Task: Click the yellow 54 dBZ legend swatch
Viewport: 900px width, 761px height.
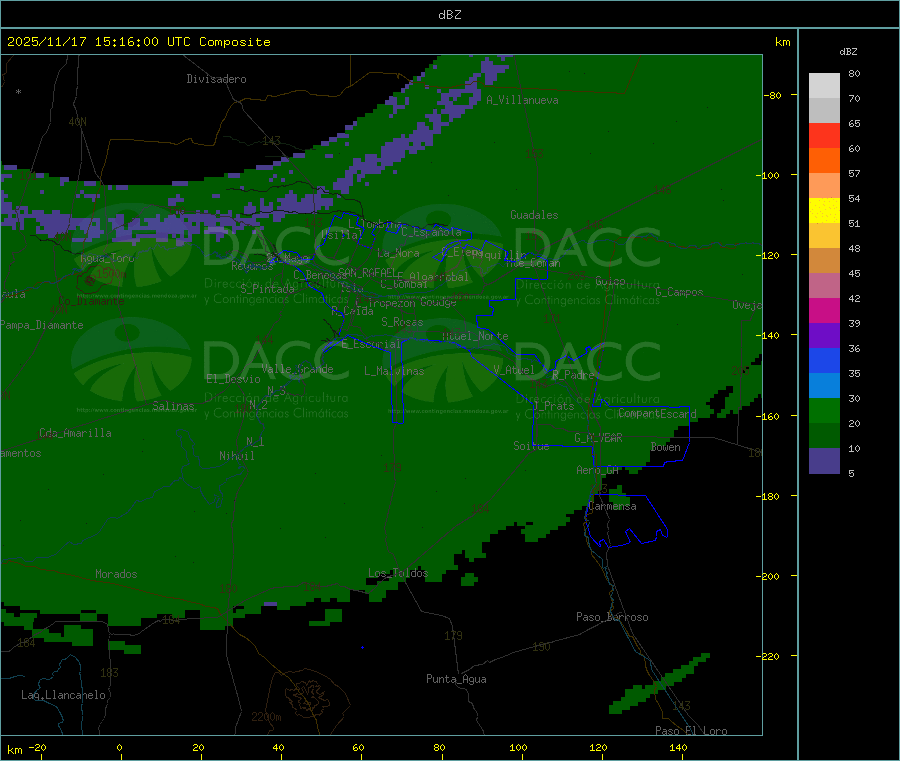Action: point(824,211)
